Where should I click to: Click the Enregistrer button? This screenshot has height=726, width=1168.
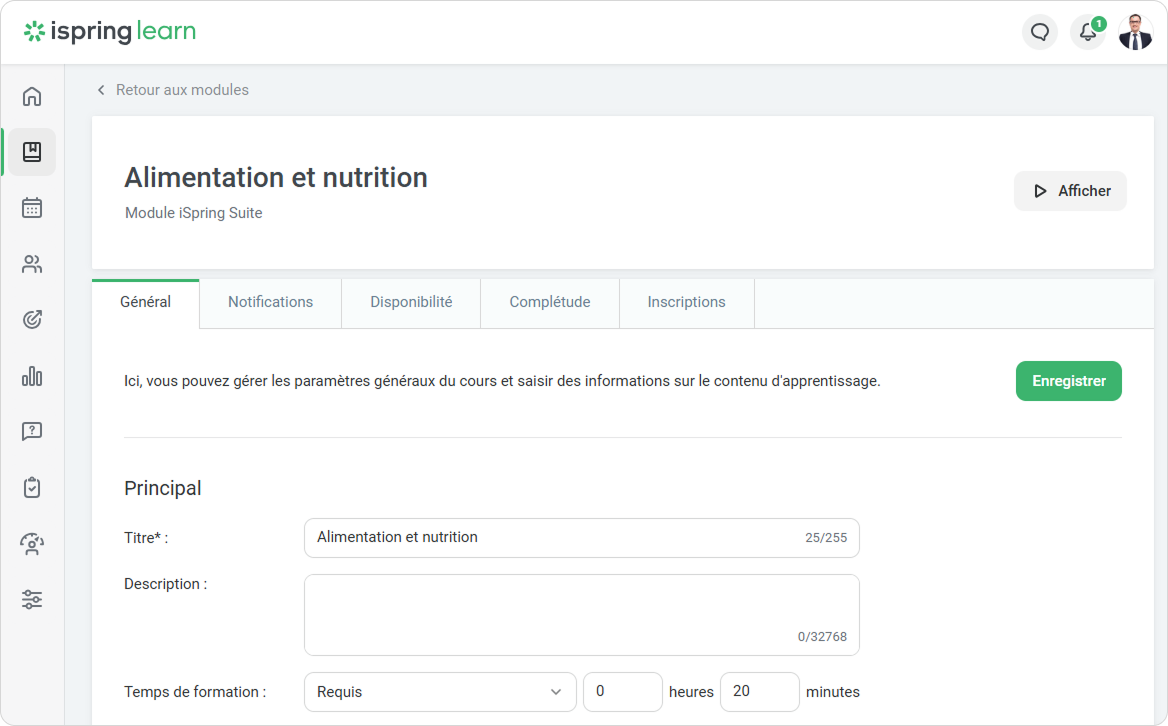click(1068, 381)
